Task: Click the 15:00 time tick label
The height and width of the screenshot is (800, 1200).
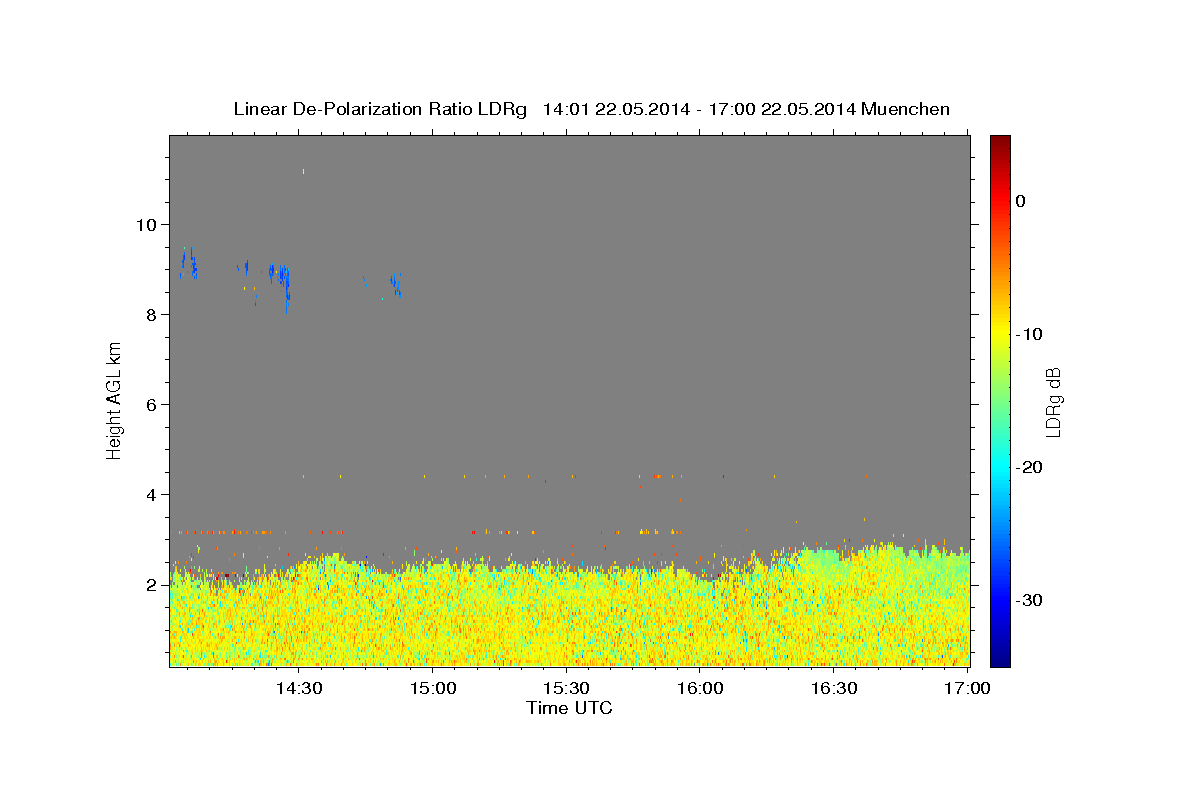Action: pos(432,688)
